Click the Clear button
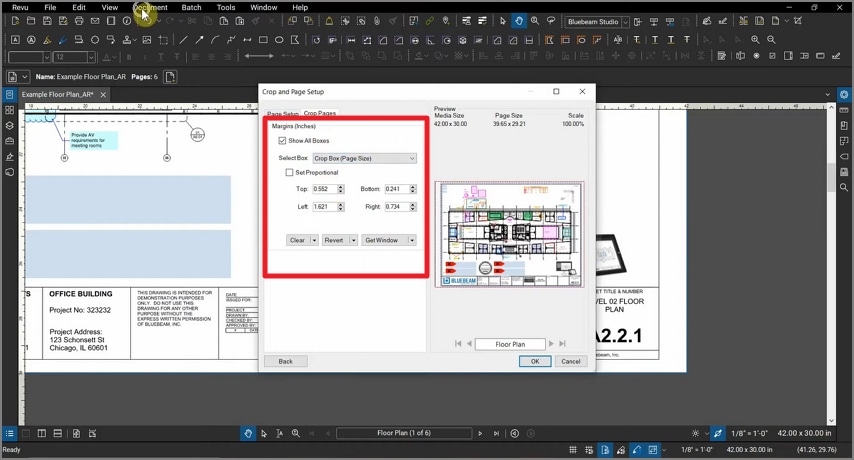The width and height of the screenshot is (854, 460). click(x=297, y=240)
